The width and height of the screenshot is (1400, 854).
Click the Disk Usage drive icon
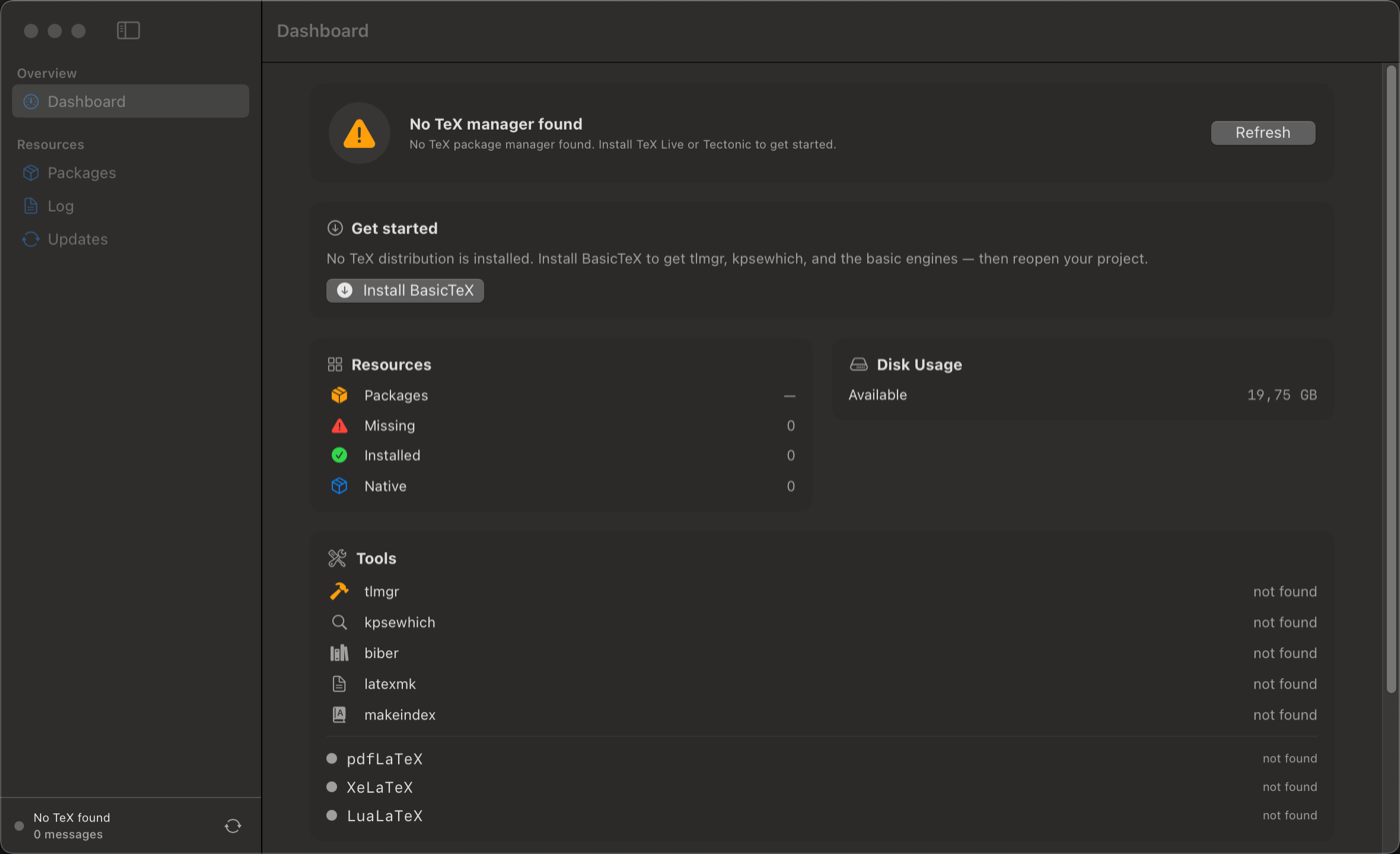pyautogui.click(x=859, y=365)
